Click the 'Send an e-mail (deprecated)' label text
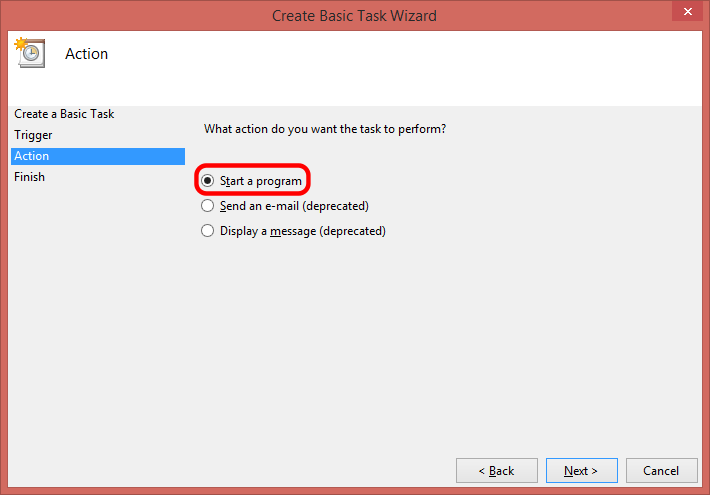This screenshot has width=710, height=495. (x=294, y=206)
